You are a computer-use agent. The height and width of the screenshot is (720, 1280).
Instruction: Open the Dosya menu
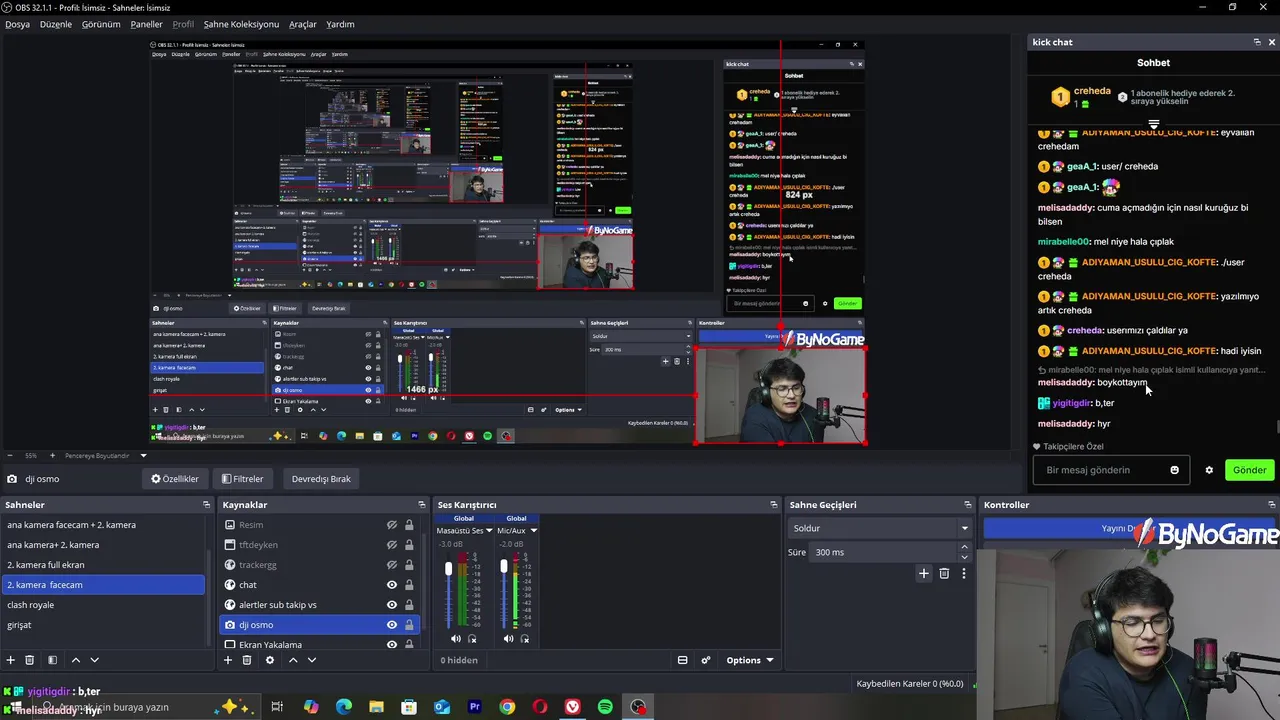(x=17, y=24)
